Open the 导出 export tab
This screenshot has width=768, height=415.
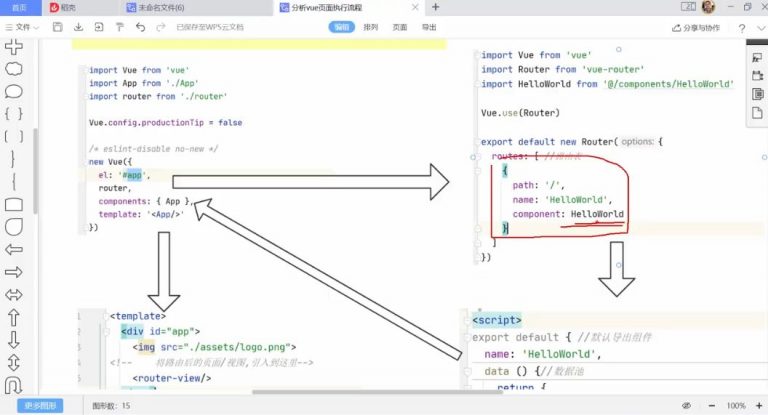428,27
